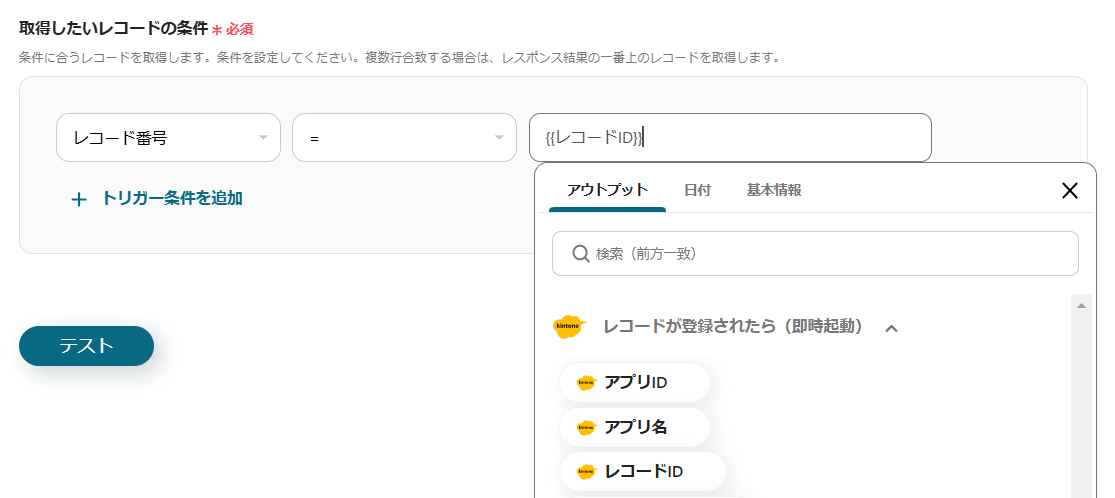Image resolution: width=1115 pixels, height=498 pixels.
Task: Open the レコード番号 field dropdown
Action: pyautogui.click(x=168, y=138)
